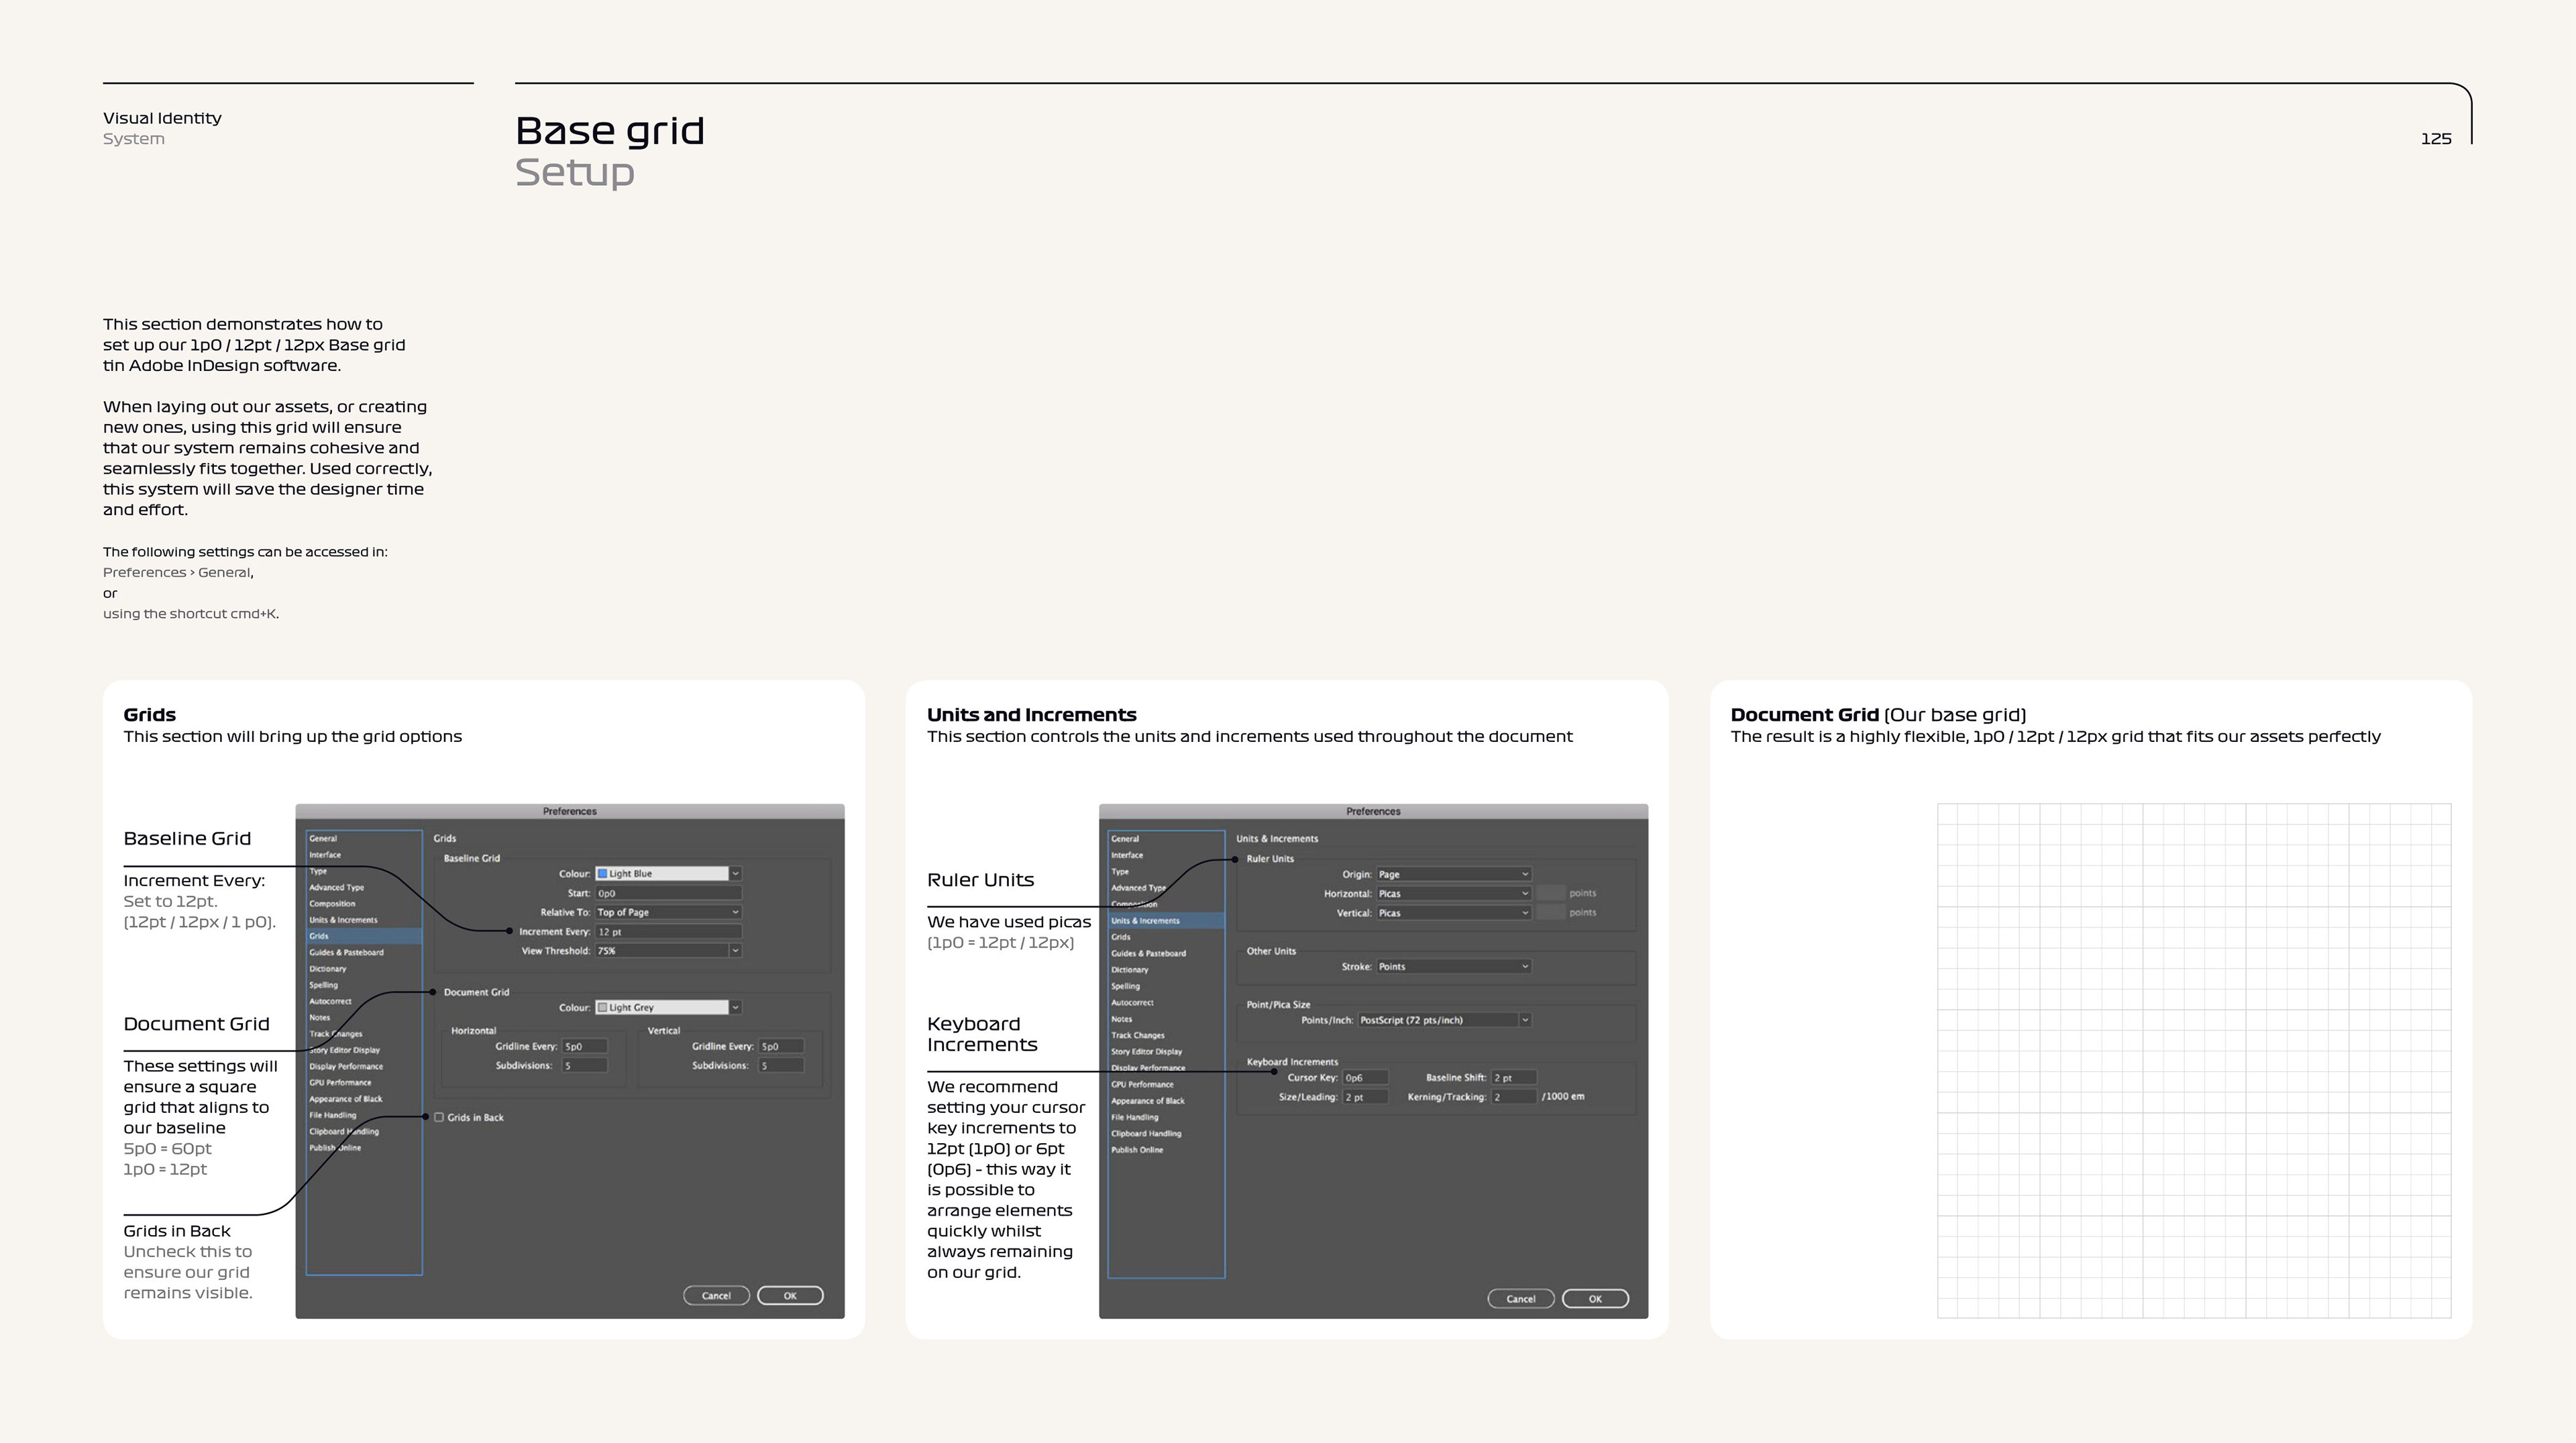Open the Horizontal ruler units Picas dropdown
Image resolution: width=2576 pixels, height=1443 pixels.
point(1453,894)
